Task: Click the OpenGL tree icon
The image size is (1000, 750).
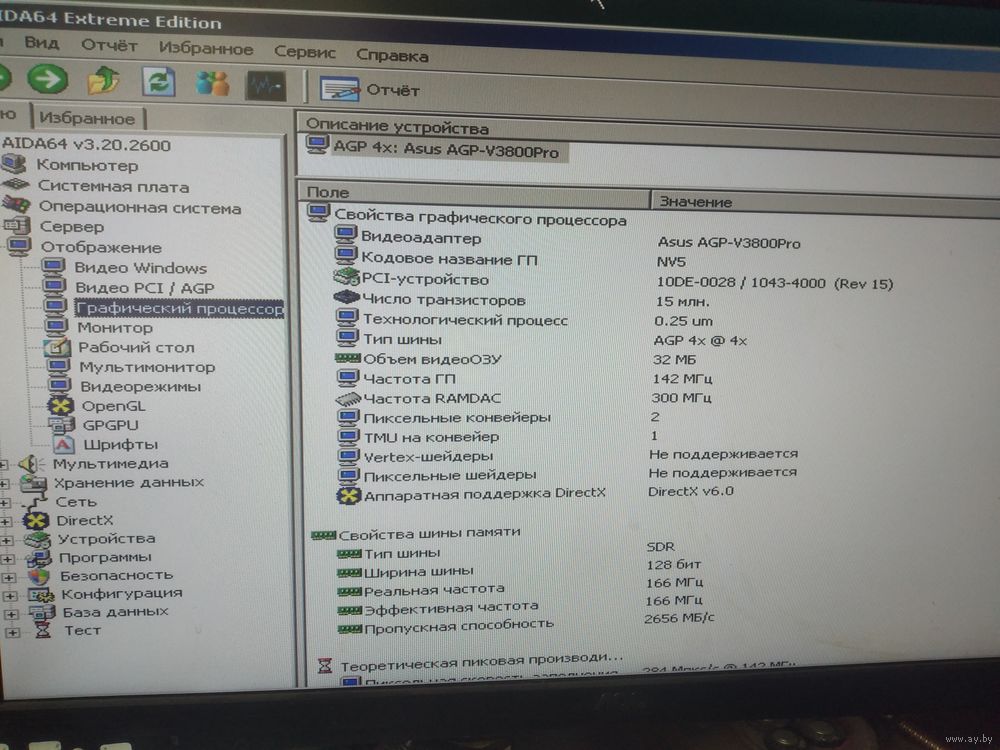Action: click(61, 405)
